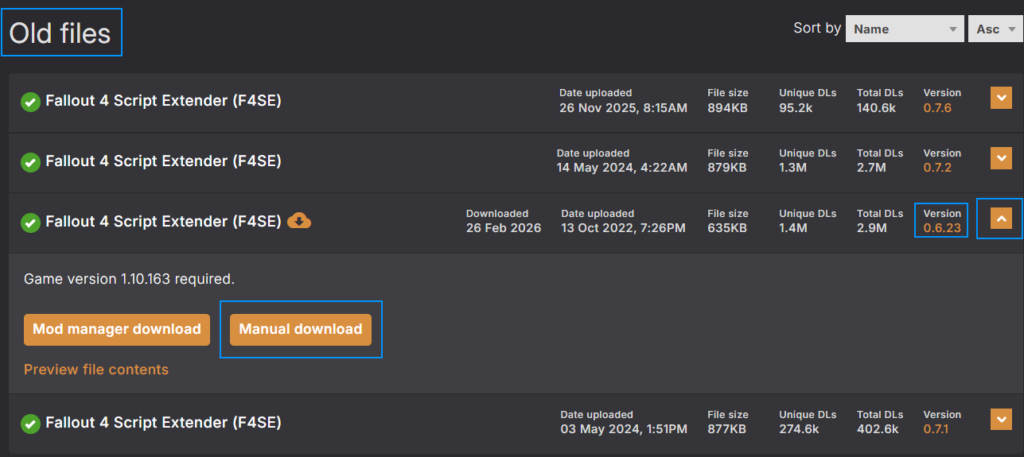Select the F4SE file title uploaded 14 May 2024

163,161
